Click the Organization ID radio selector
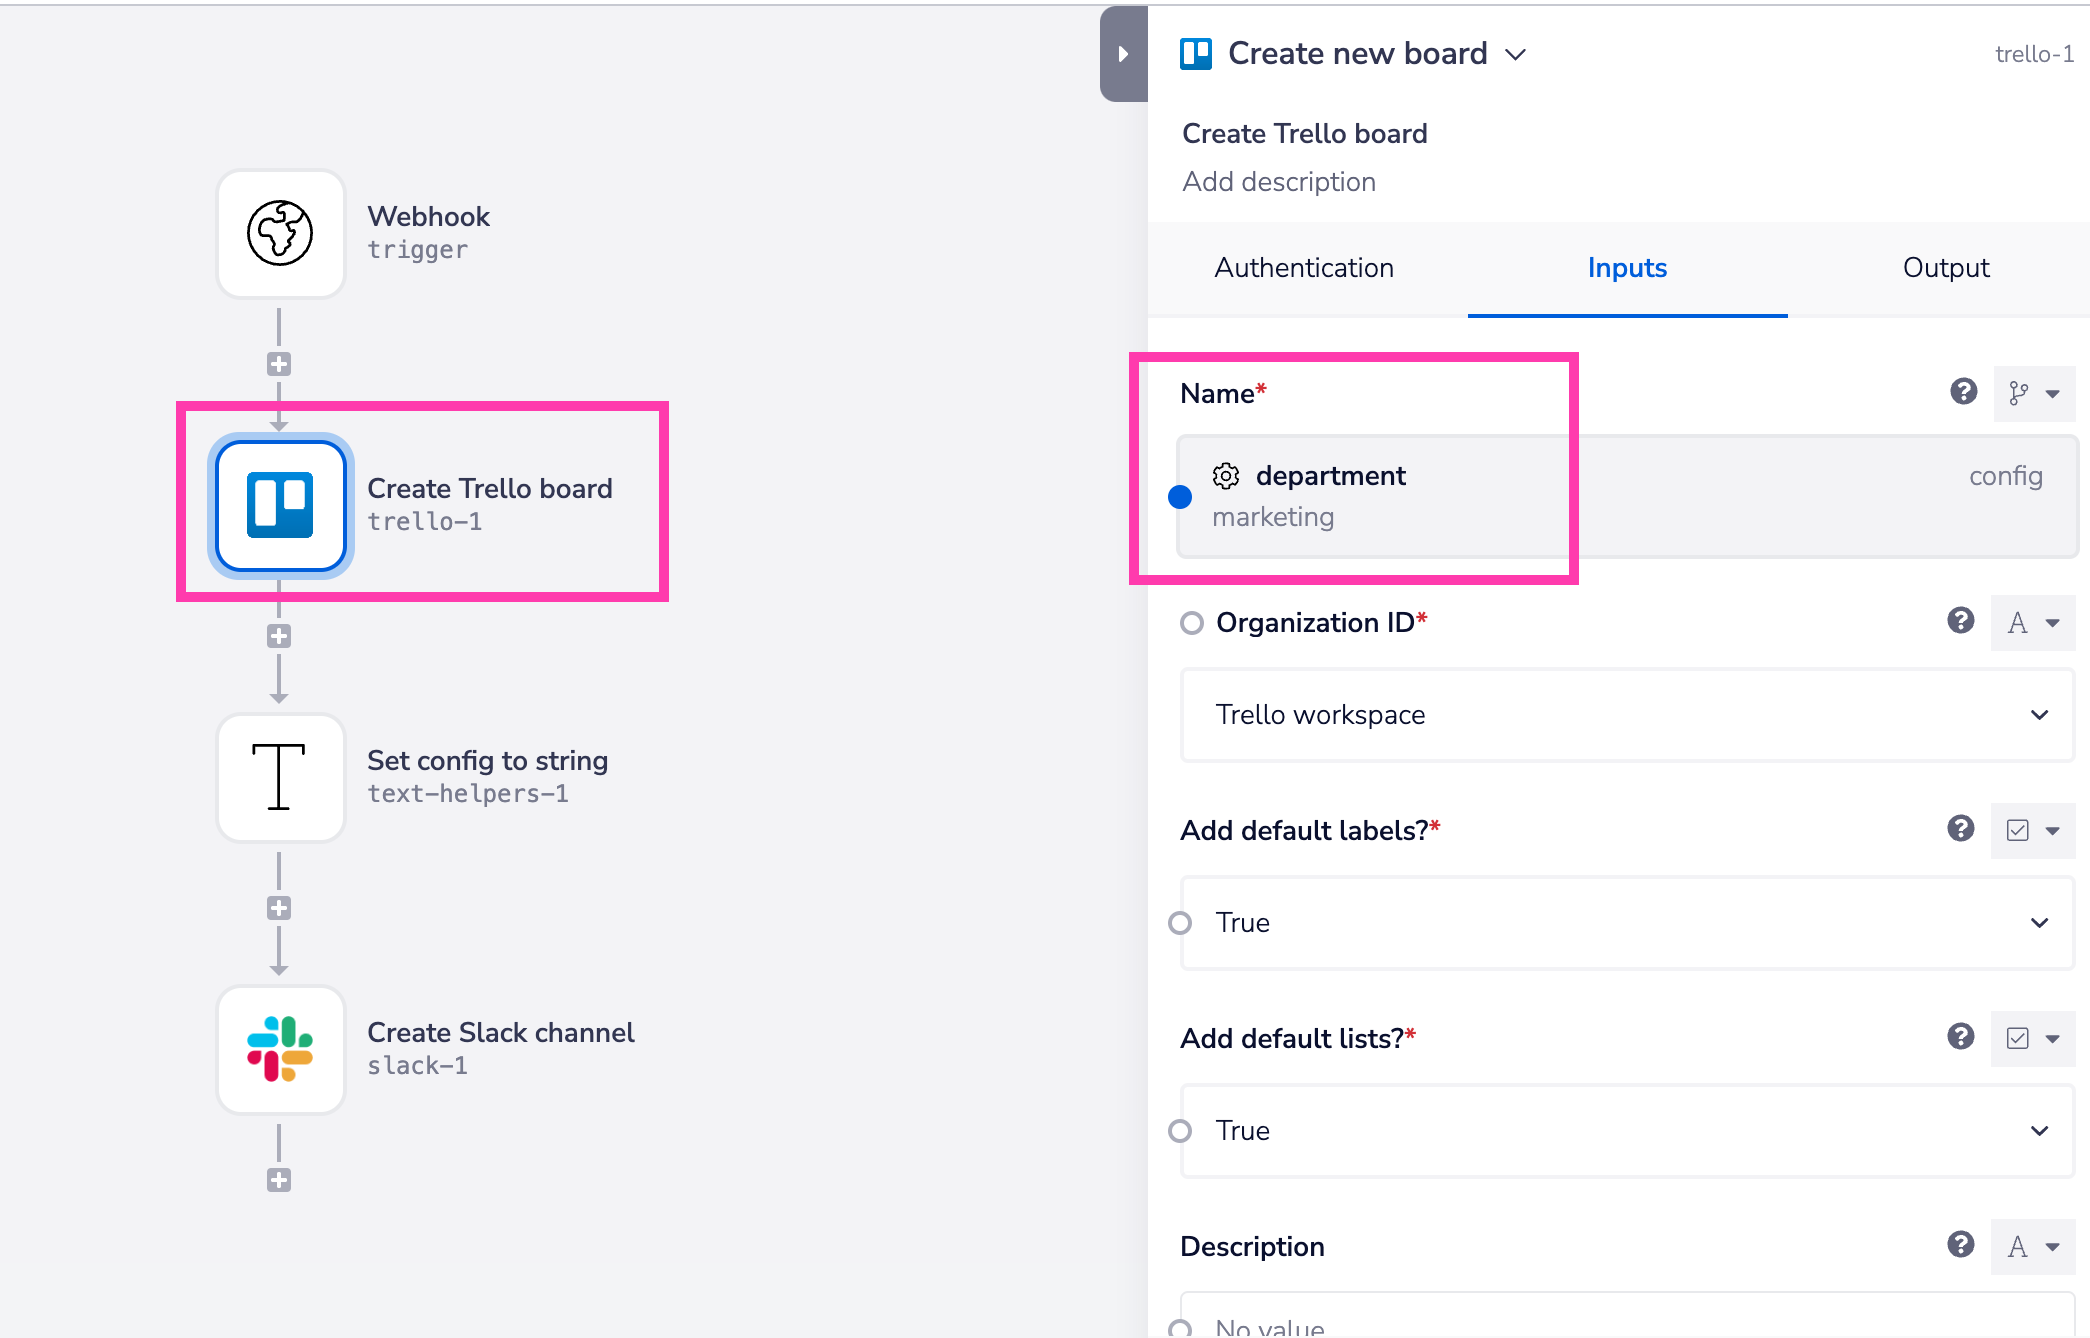Image resolution: width=2090 pixels, height=1338 pixels. [x=1191, y=623]
